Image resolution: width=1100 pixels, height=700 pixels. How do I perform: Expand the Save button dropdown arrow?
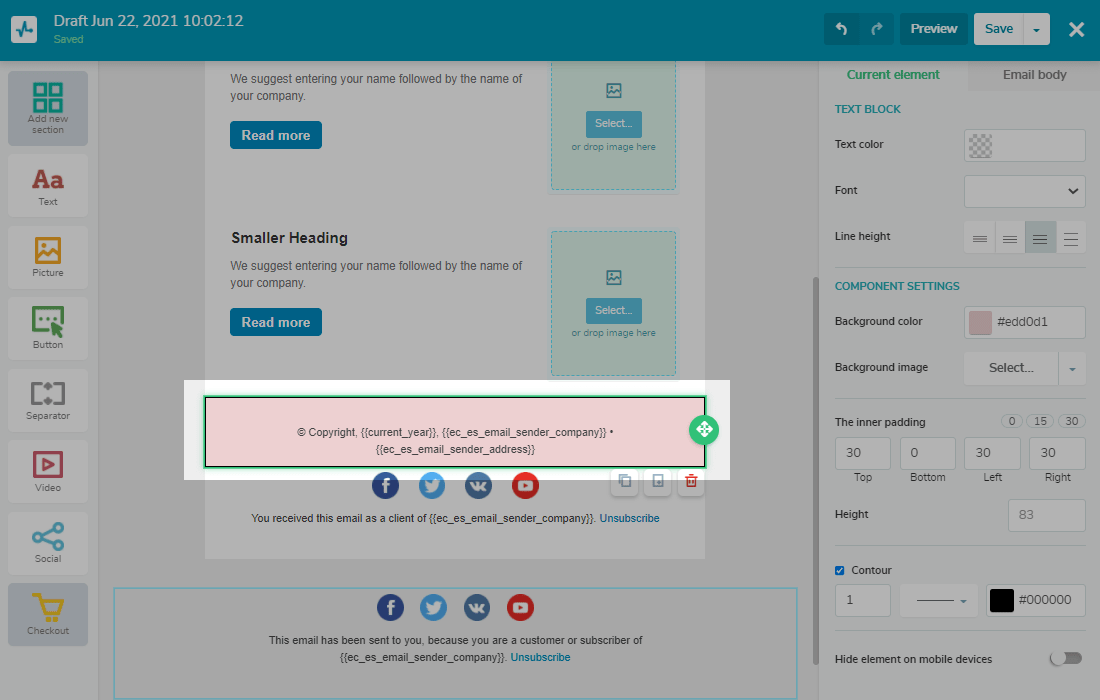tap(1036, 30)
